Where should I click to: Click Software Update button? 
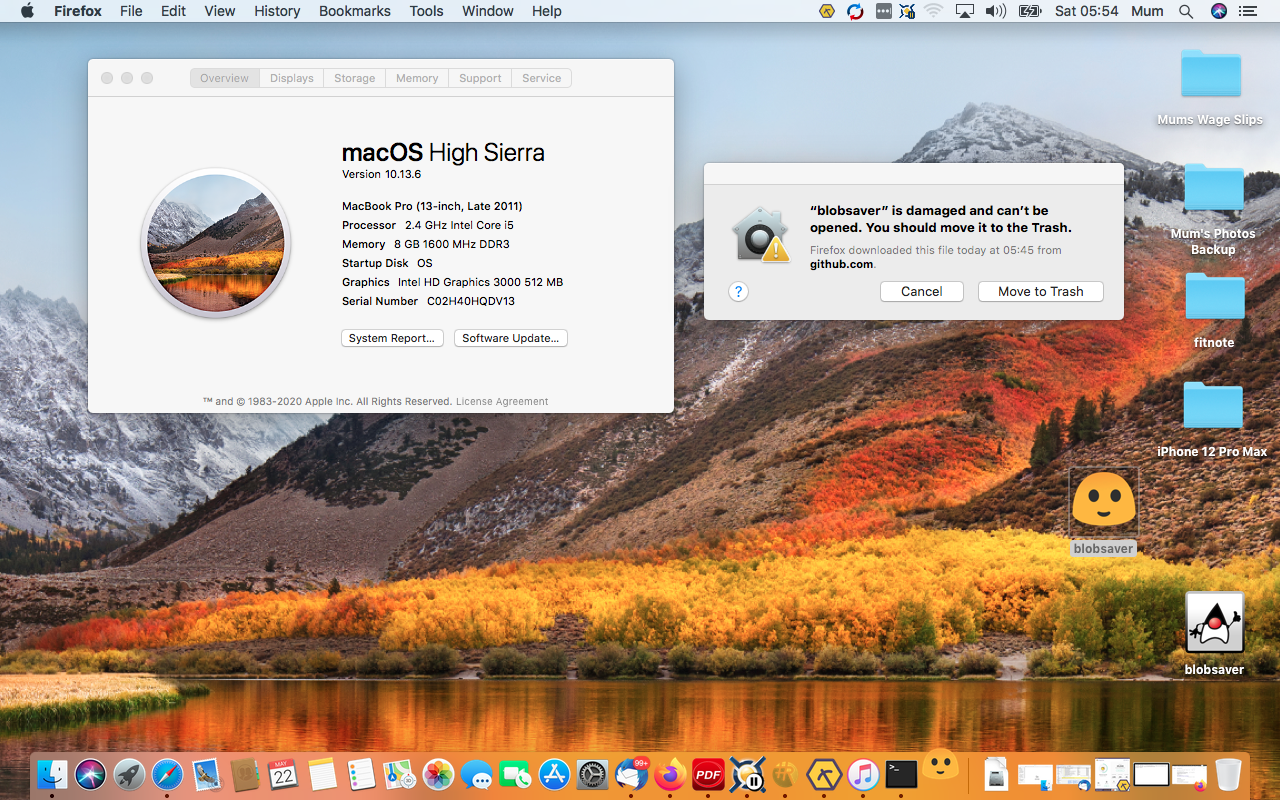511,338
